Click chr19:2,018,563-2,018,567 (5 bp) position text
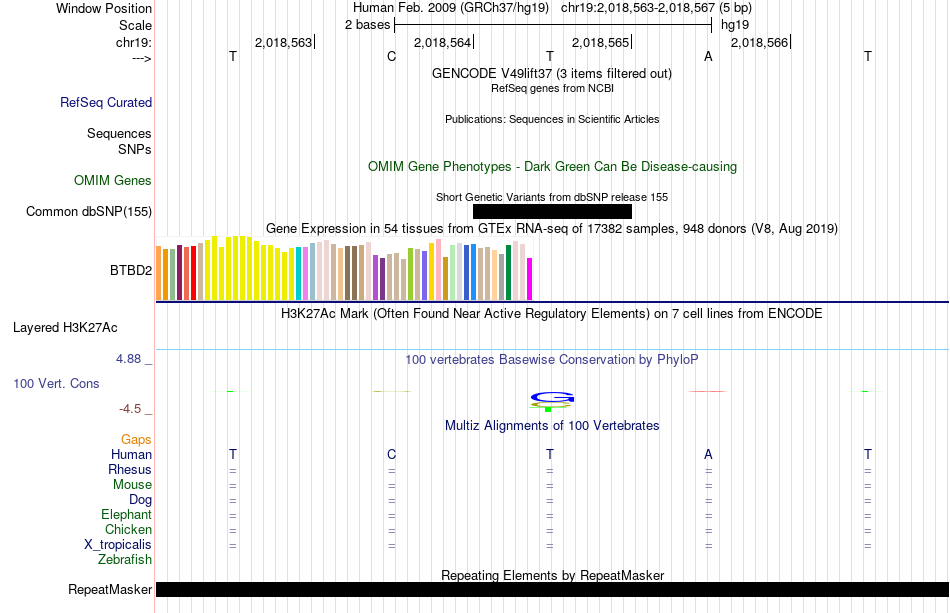Viewport: 950px width, 613px height. click(656, 8)
